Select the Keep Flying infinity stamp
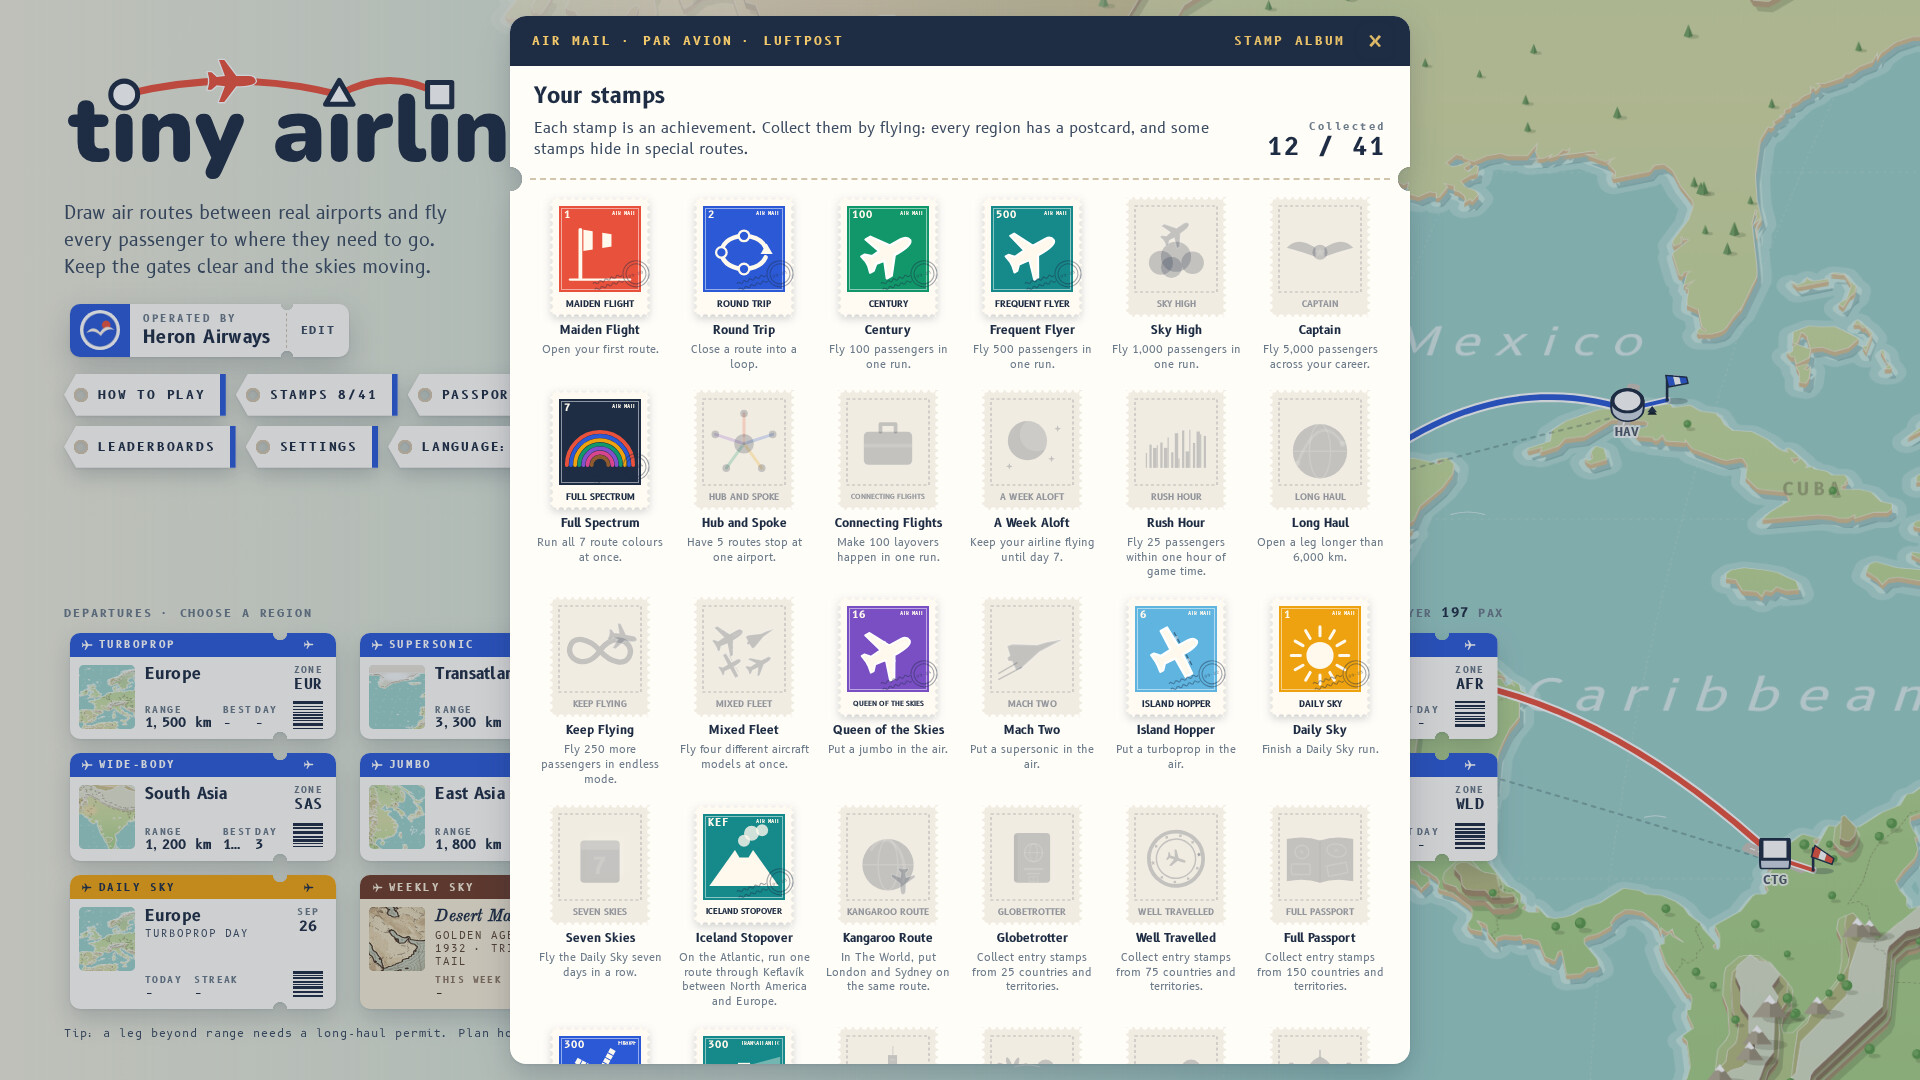 [600, 657]
